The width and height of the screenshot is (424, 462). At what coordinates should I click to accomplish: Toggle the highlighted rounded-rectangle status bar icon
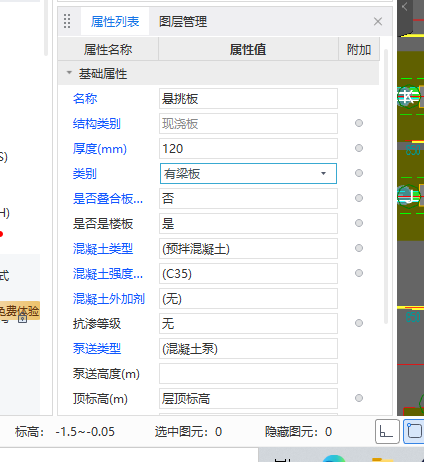coord(414,432)
